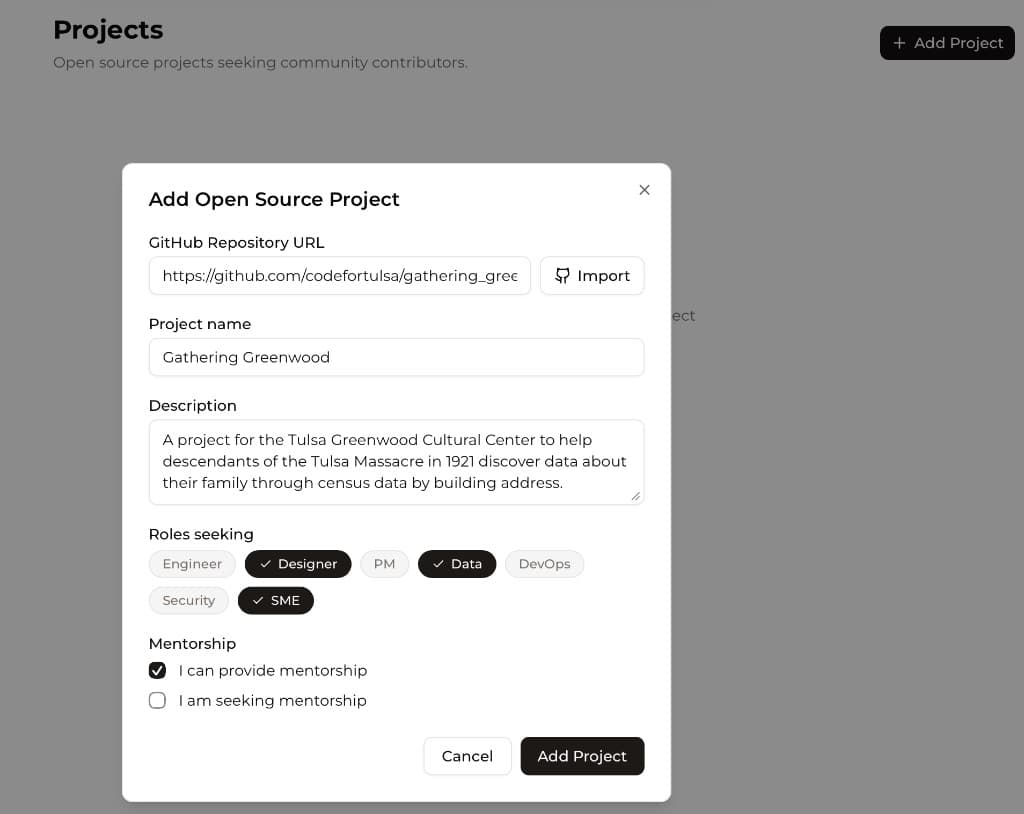Image resolution: width=1024 pixels, height=814 pixels.
Task: Submit with the Add Project button
Action: coord(582,756)
